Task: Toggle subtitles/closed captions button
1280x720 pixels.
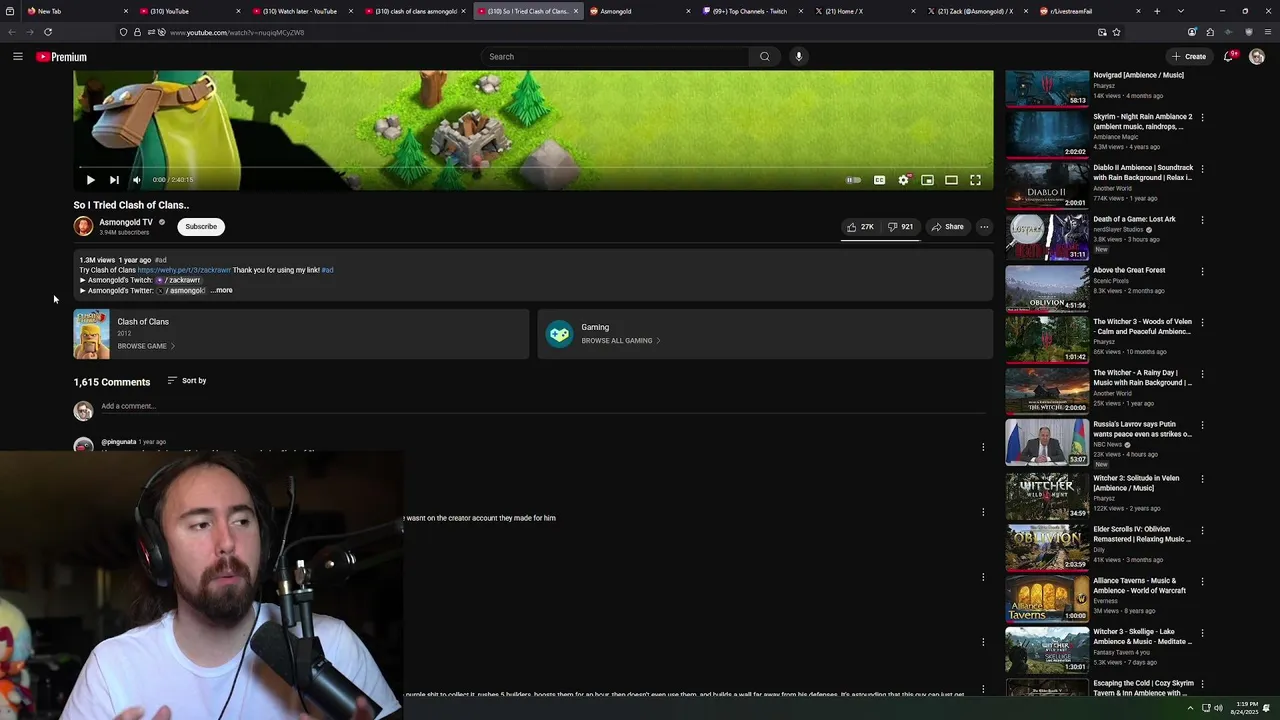Action: 879,180
